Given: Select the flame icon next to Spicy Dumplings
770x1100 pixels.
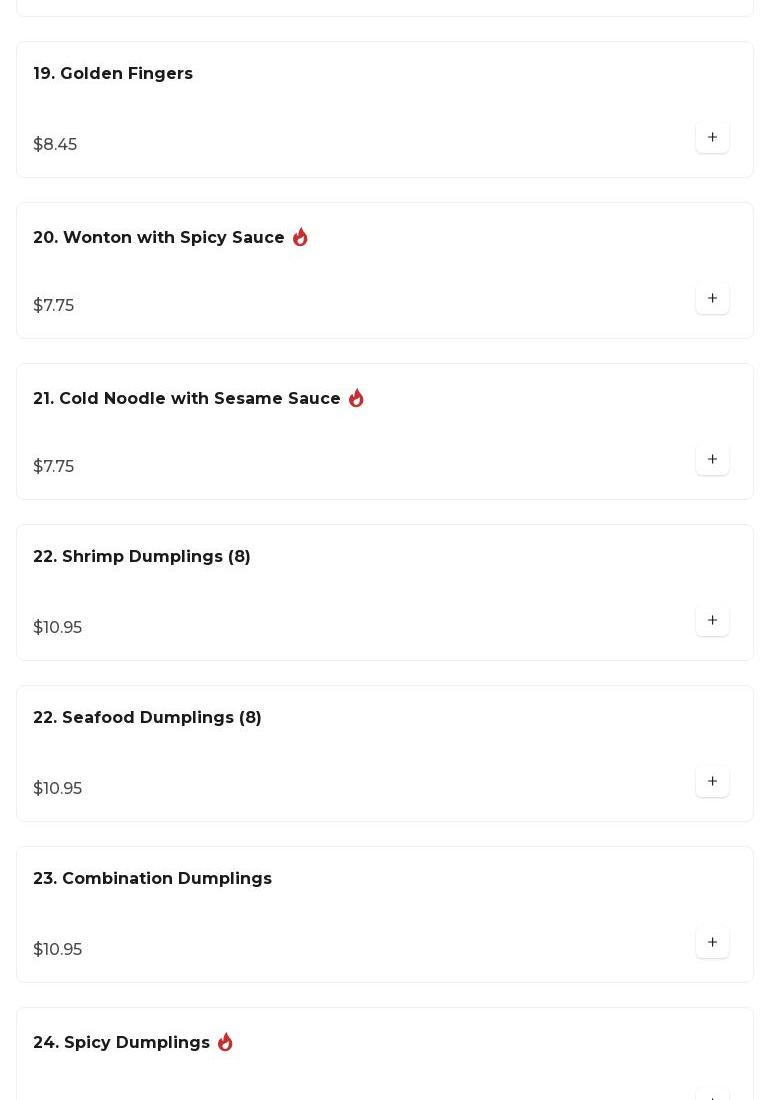Looking at the screenshot, I should tap(225, 1042).
